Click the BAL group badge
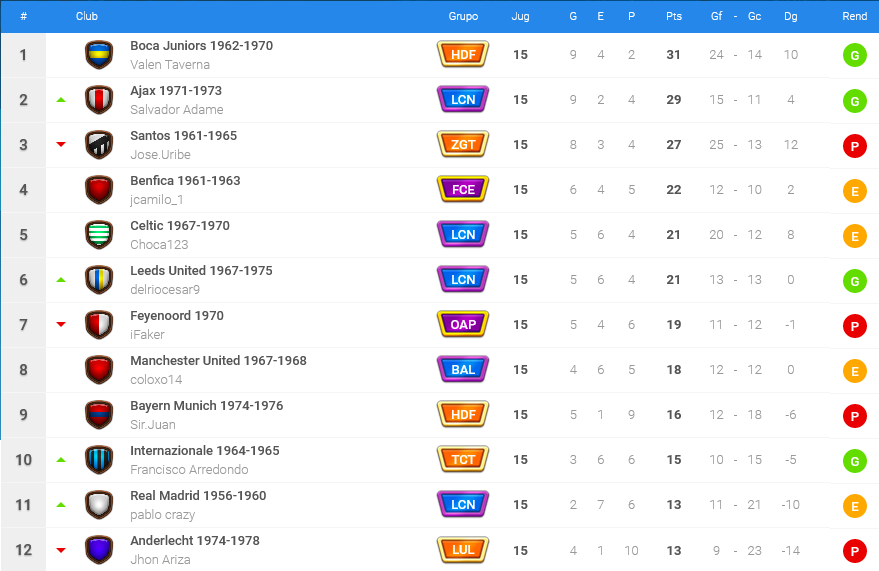Image resolution: width=879 pixels, height=571 pixels. coord(463,369)
